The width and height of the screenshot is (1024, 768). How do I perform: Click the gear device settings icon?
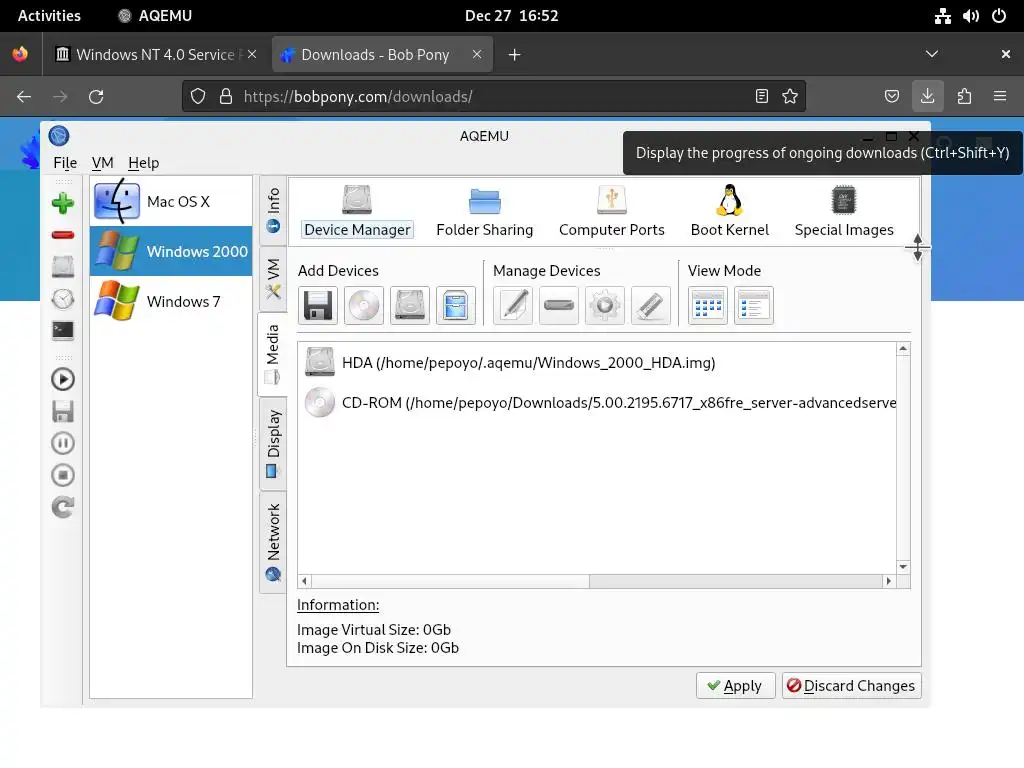point(605,305)
